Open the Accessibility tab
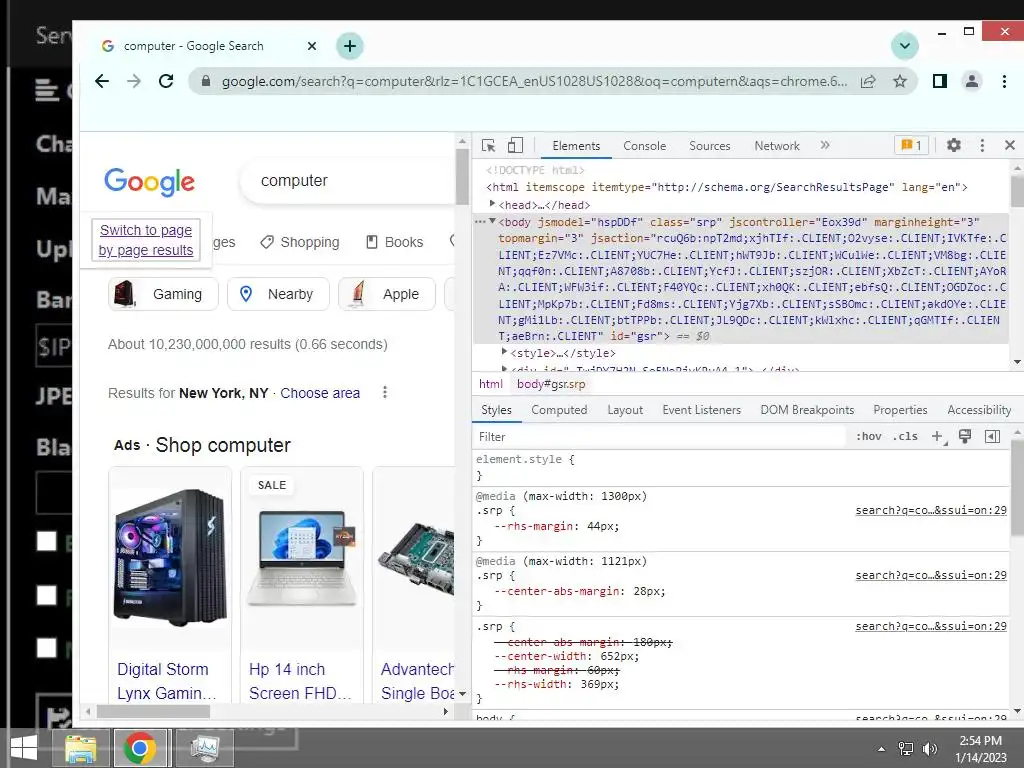 [978, 409]
